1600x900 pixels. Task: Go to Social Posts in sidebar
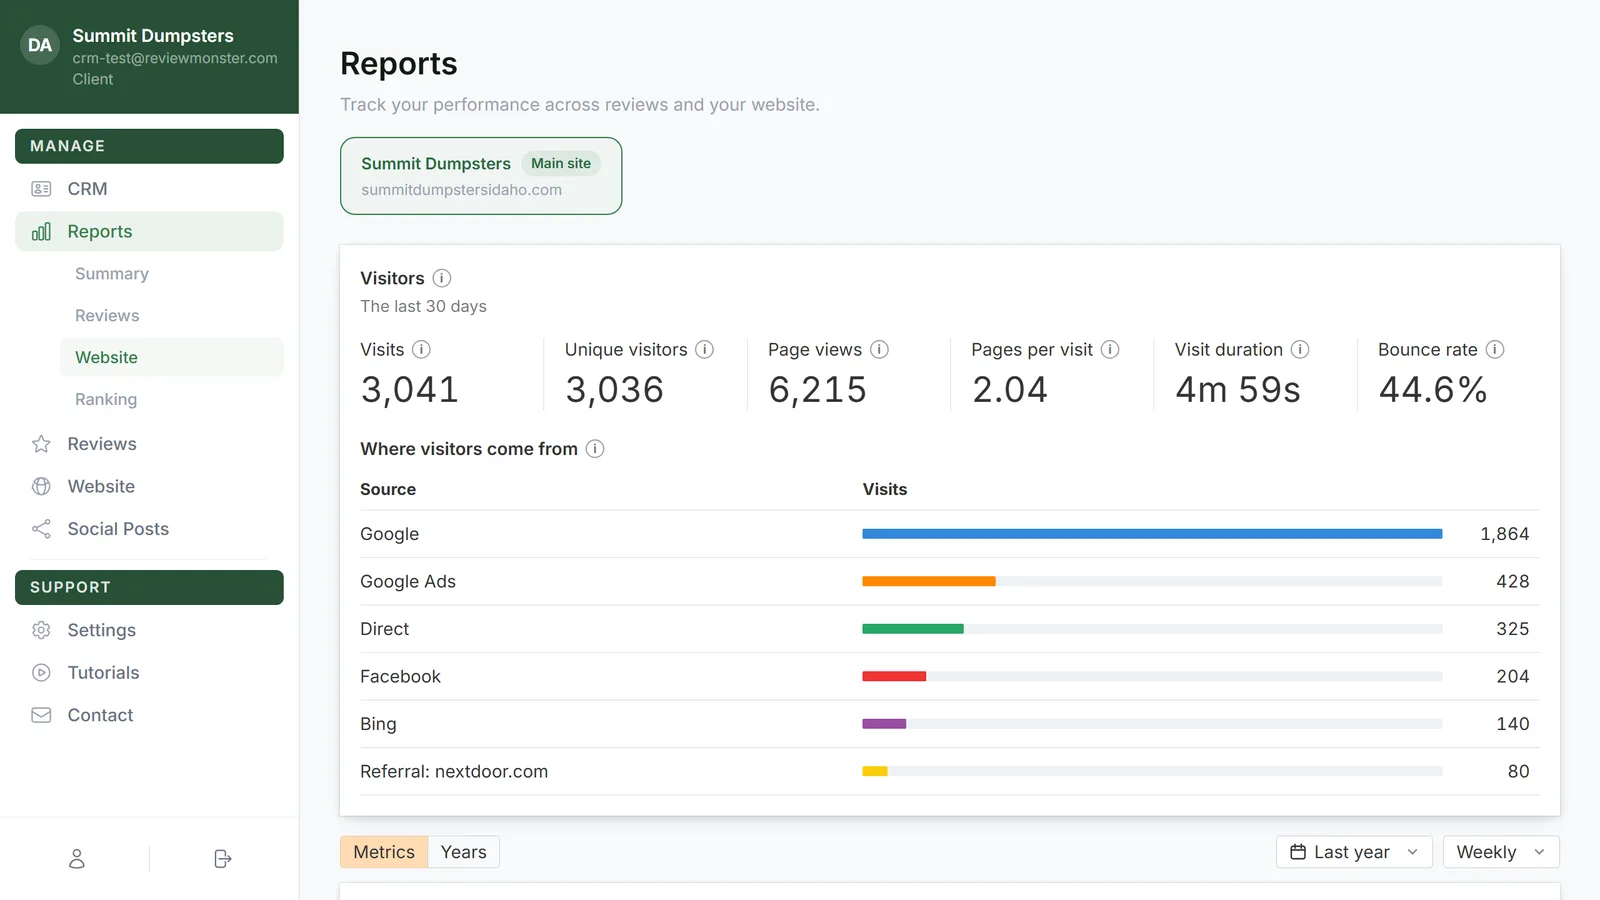click(118, 529)
